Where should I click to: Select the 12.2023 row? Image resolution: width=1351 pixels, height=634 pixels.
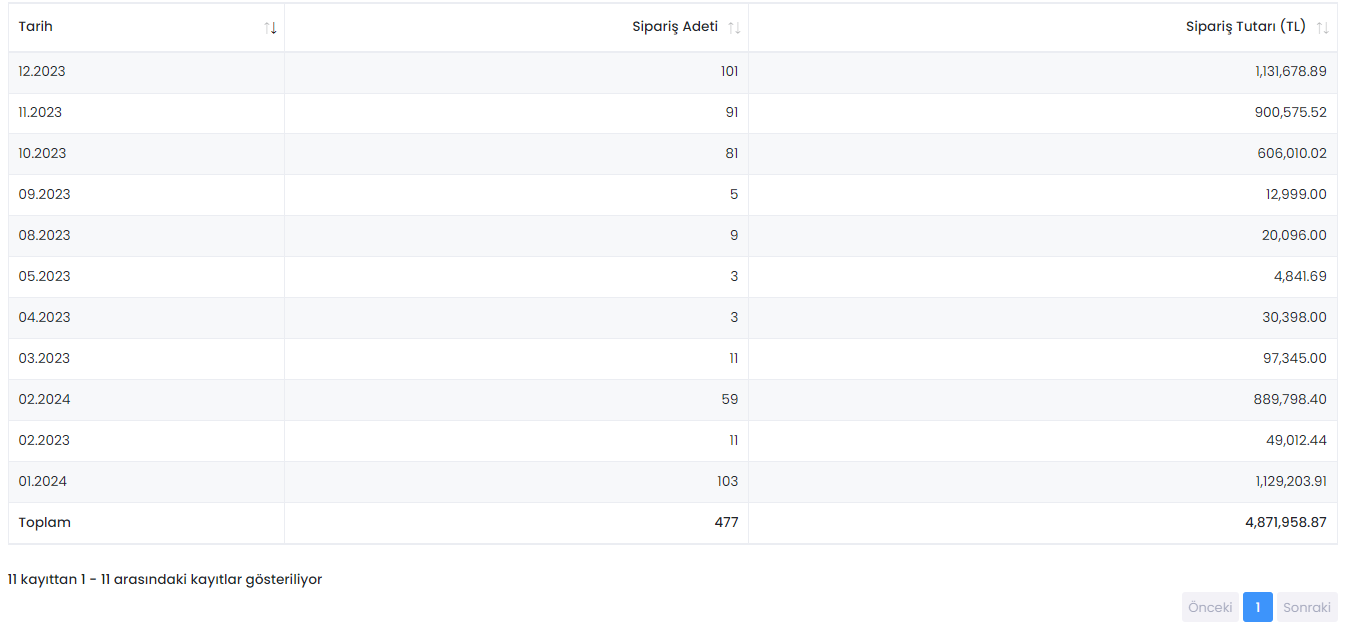(673, 72)
